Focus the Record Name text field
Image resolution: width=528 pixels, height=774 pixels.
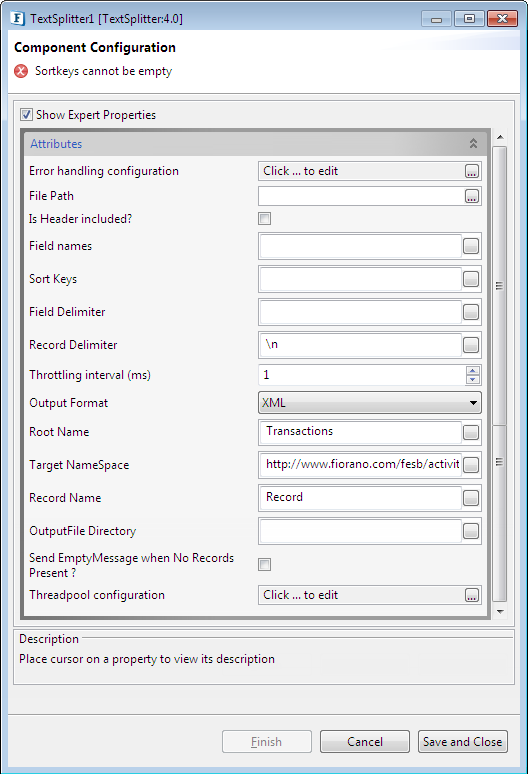(x=361, y=498)
